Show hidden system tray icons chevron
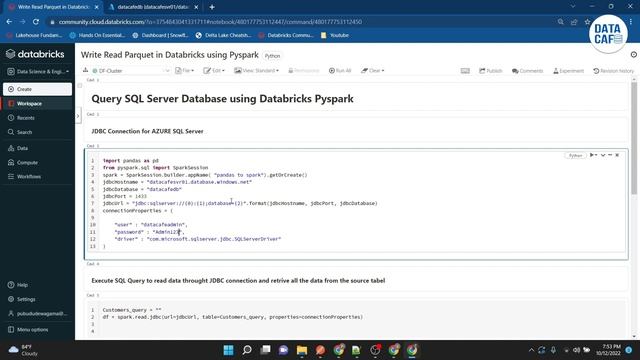Viewport: 640px width, 360px height. pos(531,350)
